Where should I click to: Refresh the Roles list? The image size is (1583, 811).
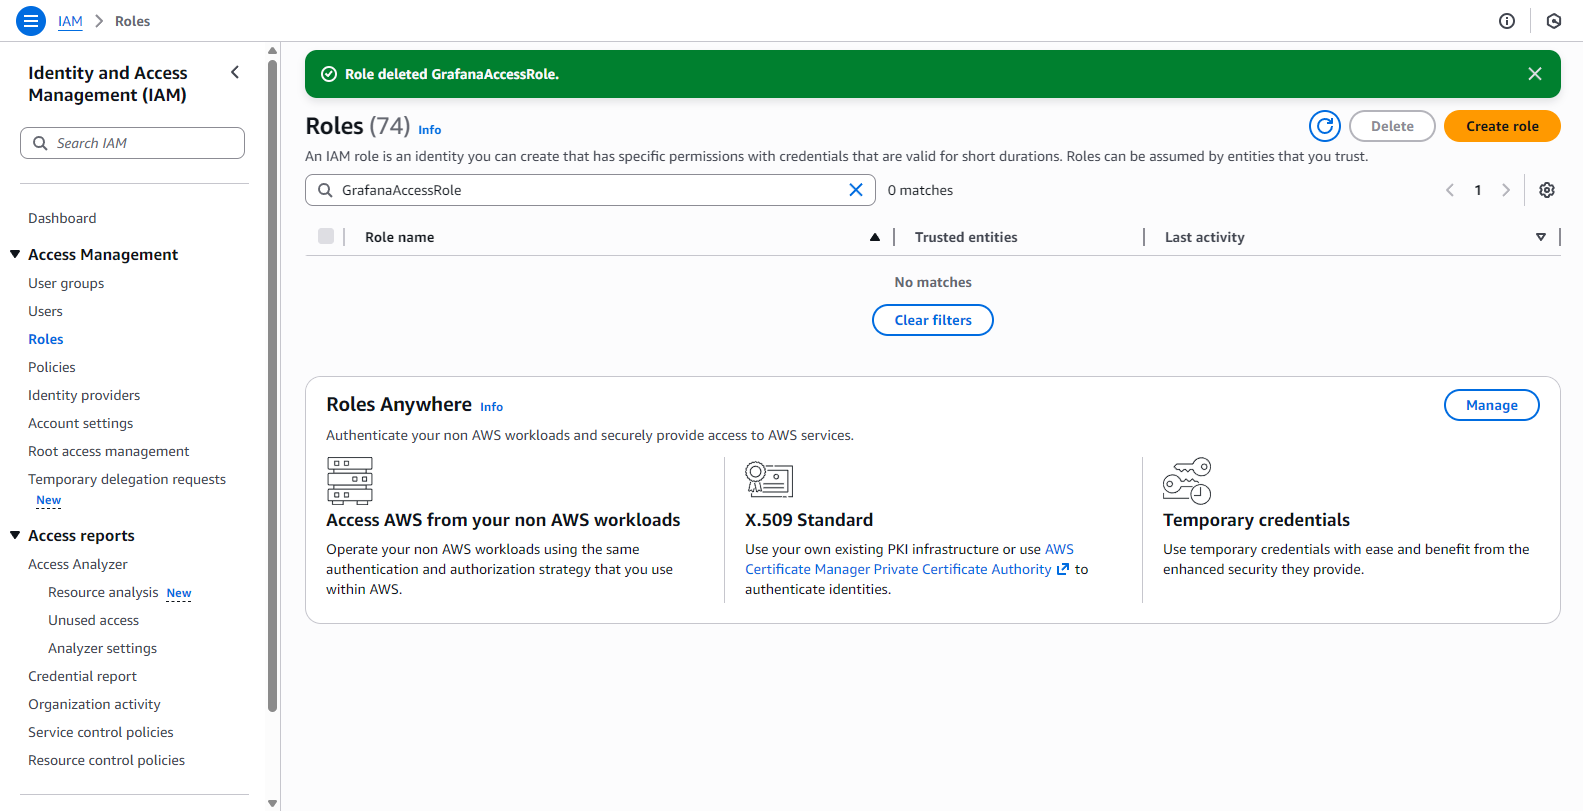pyautogui.click(x=1325, y=126)
